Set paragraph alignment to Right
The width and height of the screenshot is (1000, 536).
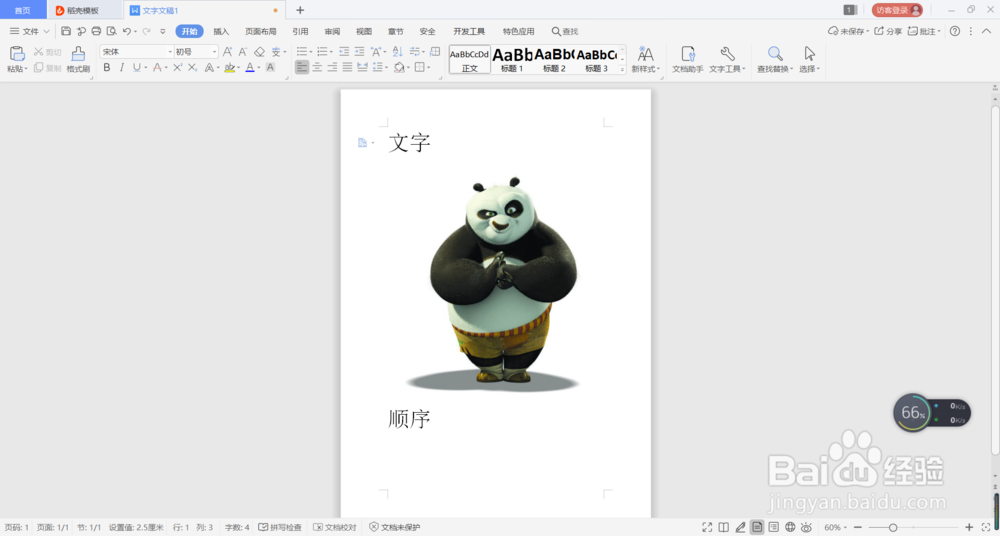332,67
